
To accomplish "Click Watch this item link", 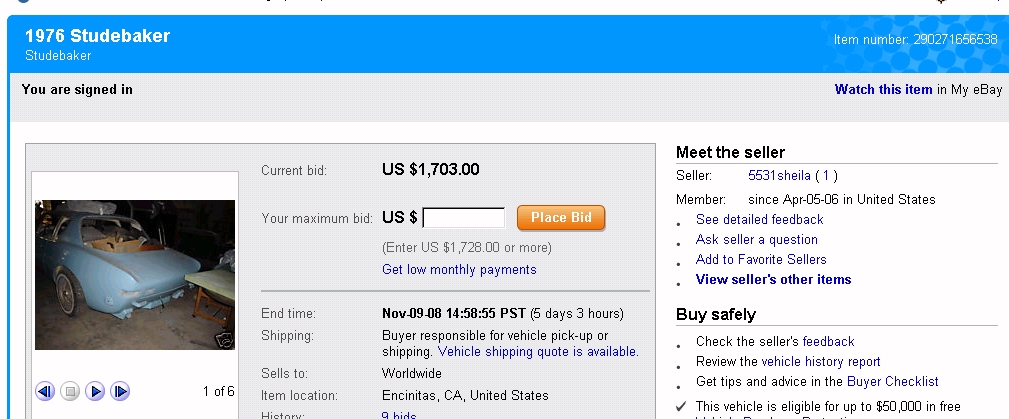I will pyautogui.click(x=883, y=90).
